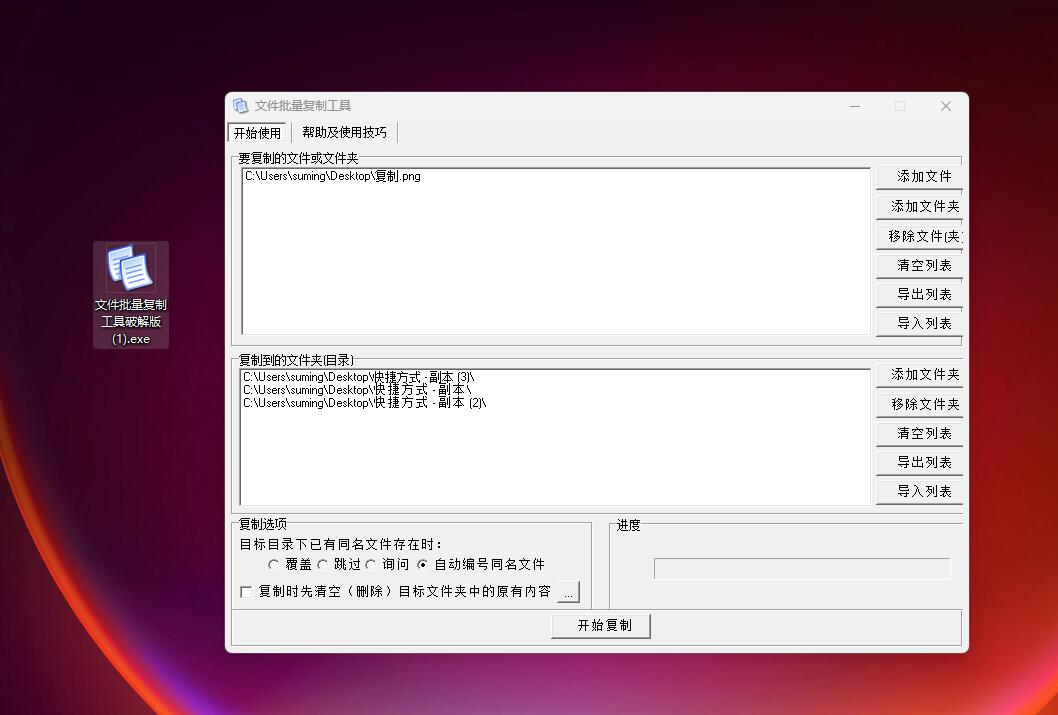
Task: Select the 自动编号同名文件 radio option
Action: click(x=423, y=565)
